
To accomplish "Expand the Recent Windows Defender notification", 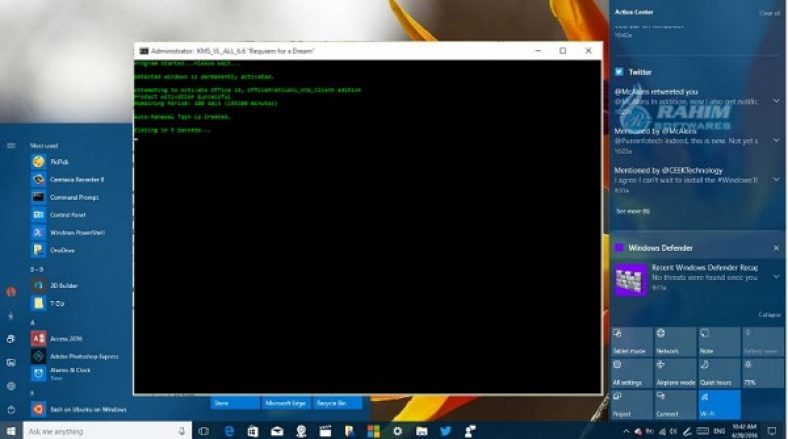I will click(776, 277).
